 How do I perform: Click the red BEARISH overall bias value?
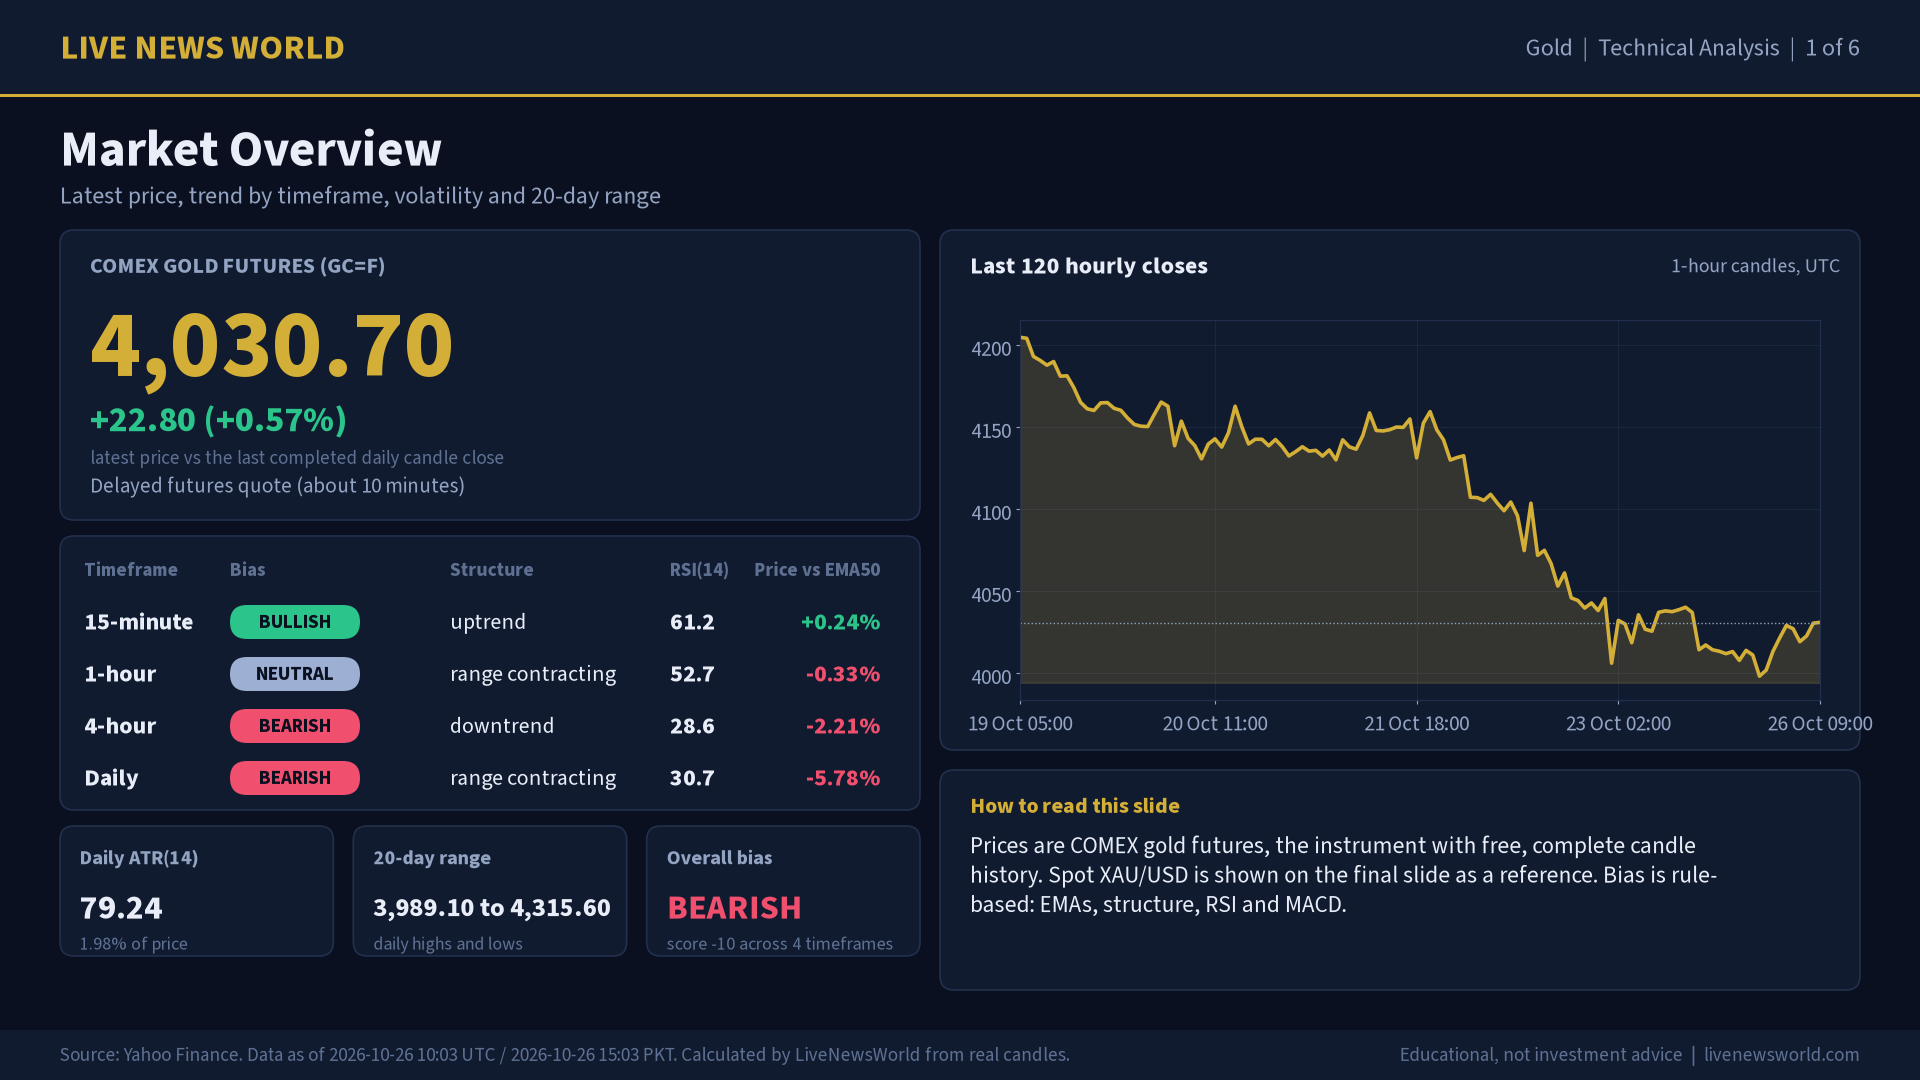pyautogui.click(x=734, y=908)
